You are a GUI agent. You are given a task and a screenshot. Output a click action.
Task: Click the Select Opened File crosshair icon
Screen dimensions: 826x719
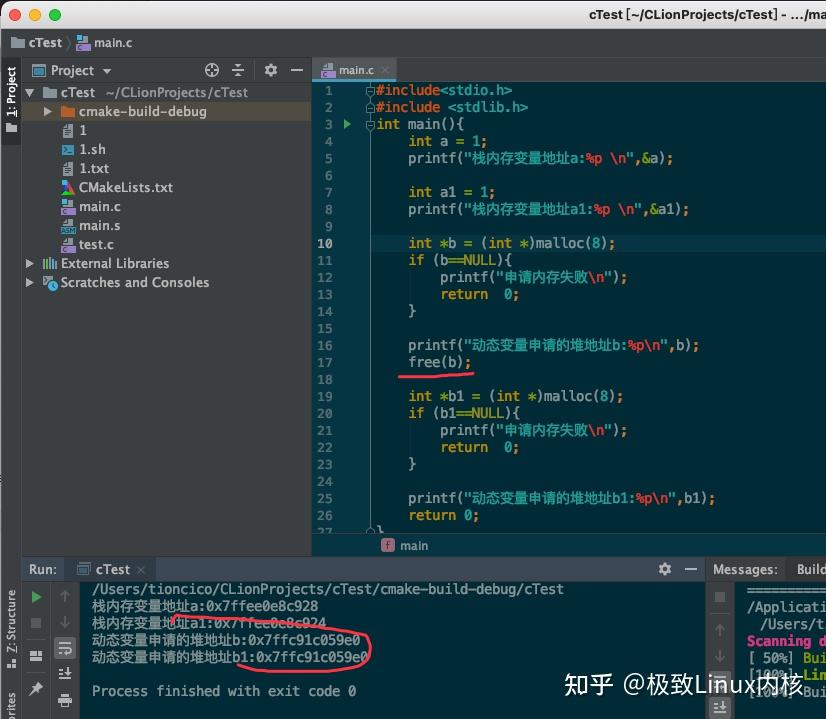pos(210,70)
